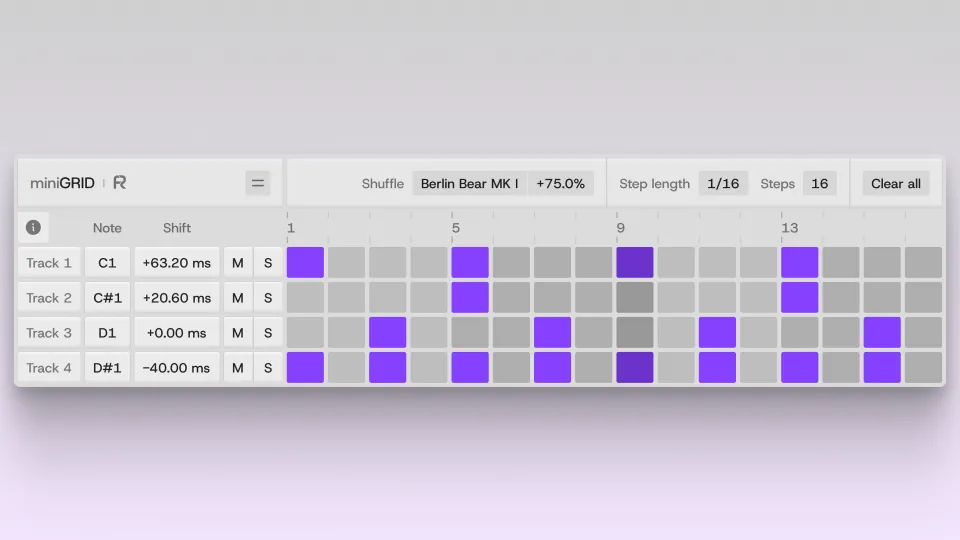Adjust the shuffle amount +75.0% value
This screenshot has height=540, width=960.
click(x=560, y=183)
